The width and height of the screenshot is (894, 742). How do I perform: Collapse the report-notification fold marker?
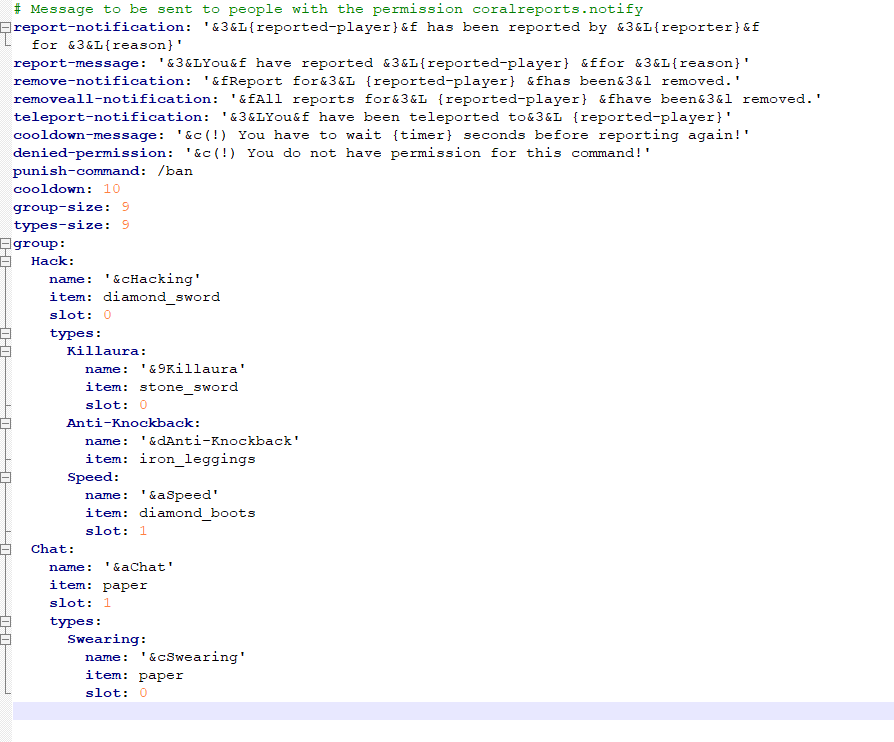pyautogui.click(x=6, y=27)
